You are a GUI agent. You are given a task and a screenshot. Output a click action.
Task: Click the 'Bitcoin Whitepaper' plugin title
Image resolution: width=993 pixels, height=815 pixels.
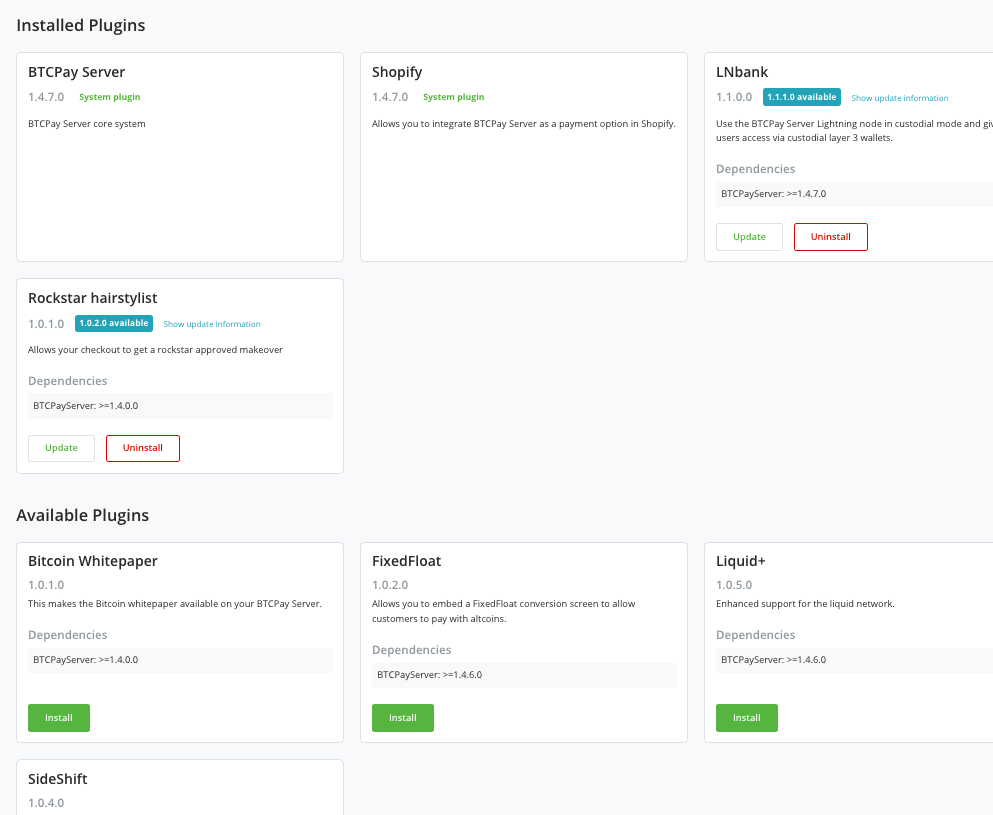92,561
